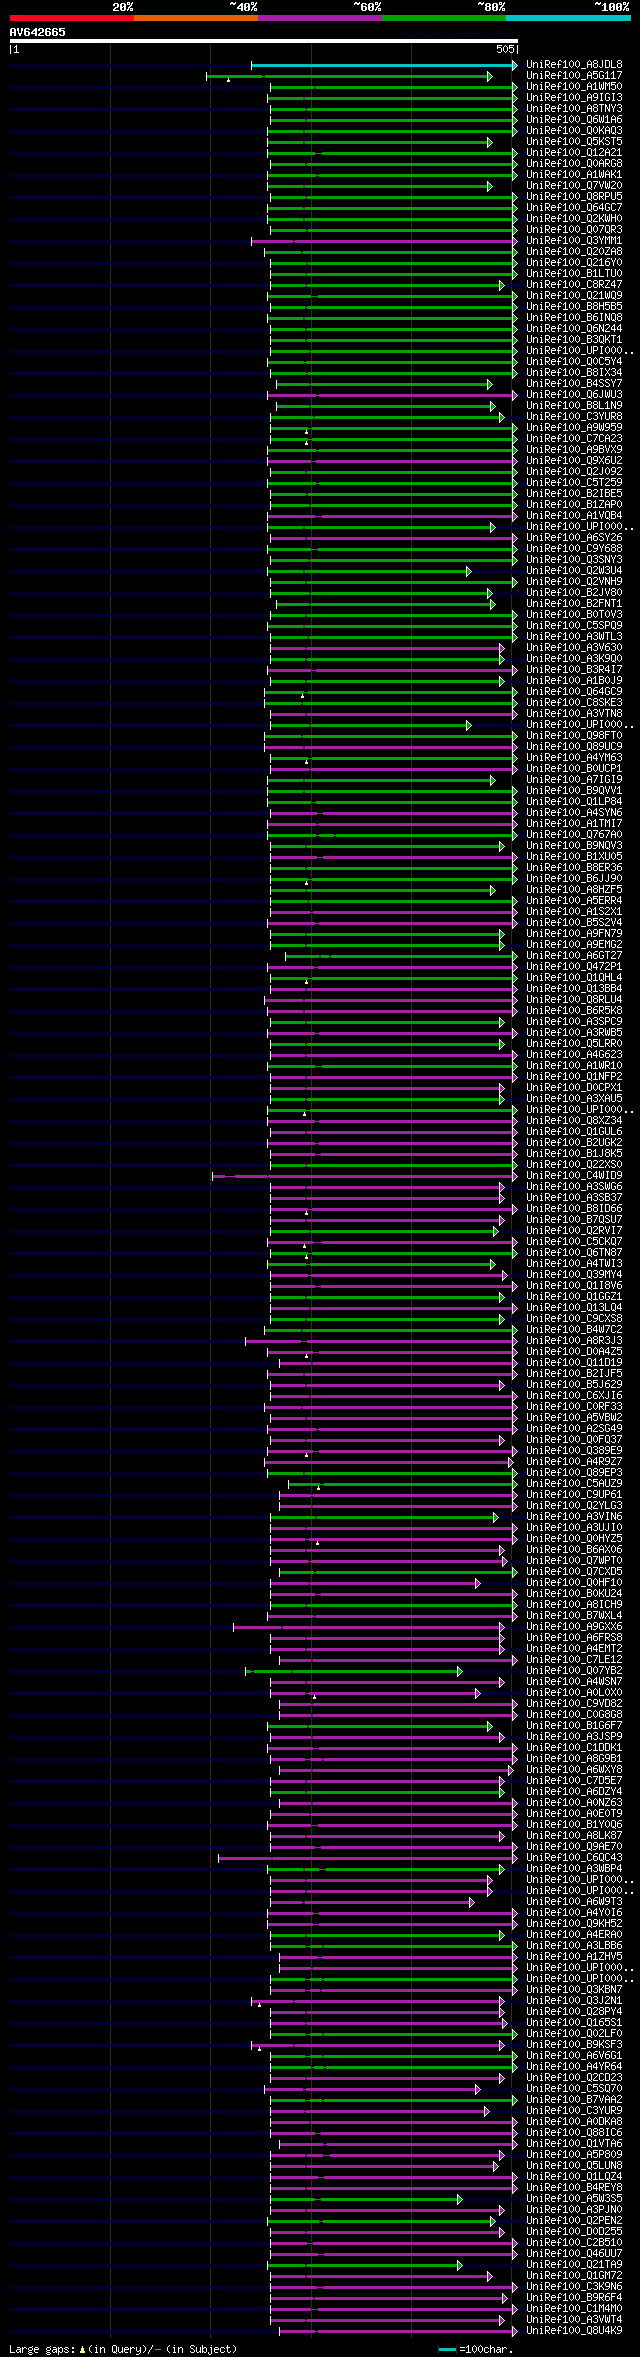Click the UniRef100_C0RF33 entry

(x=574, y=1407)
